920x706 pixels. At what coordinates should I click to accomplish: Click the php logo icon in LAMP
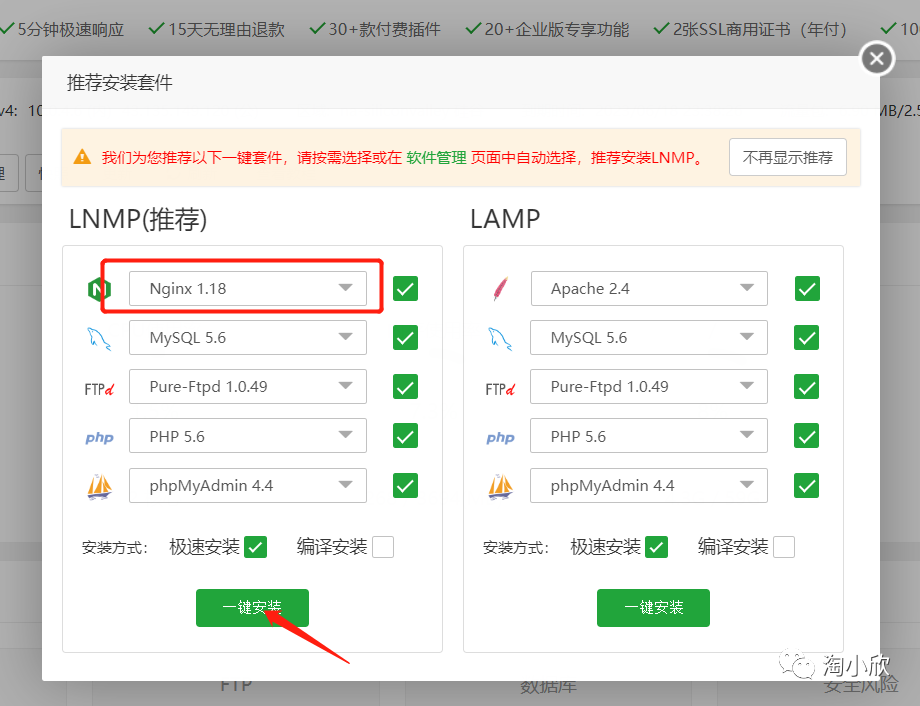pyautogui.click(x=500, y=438)
